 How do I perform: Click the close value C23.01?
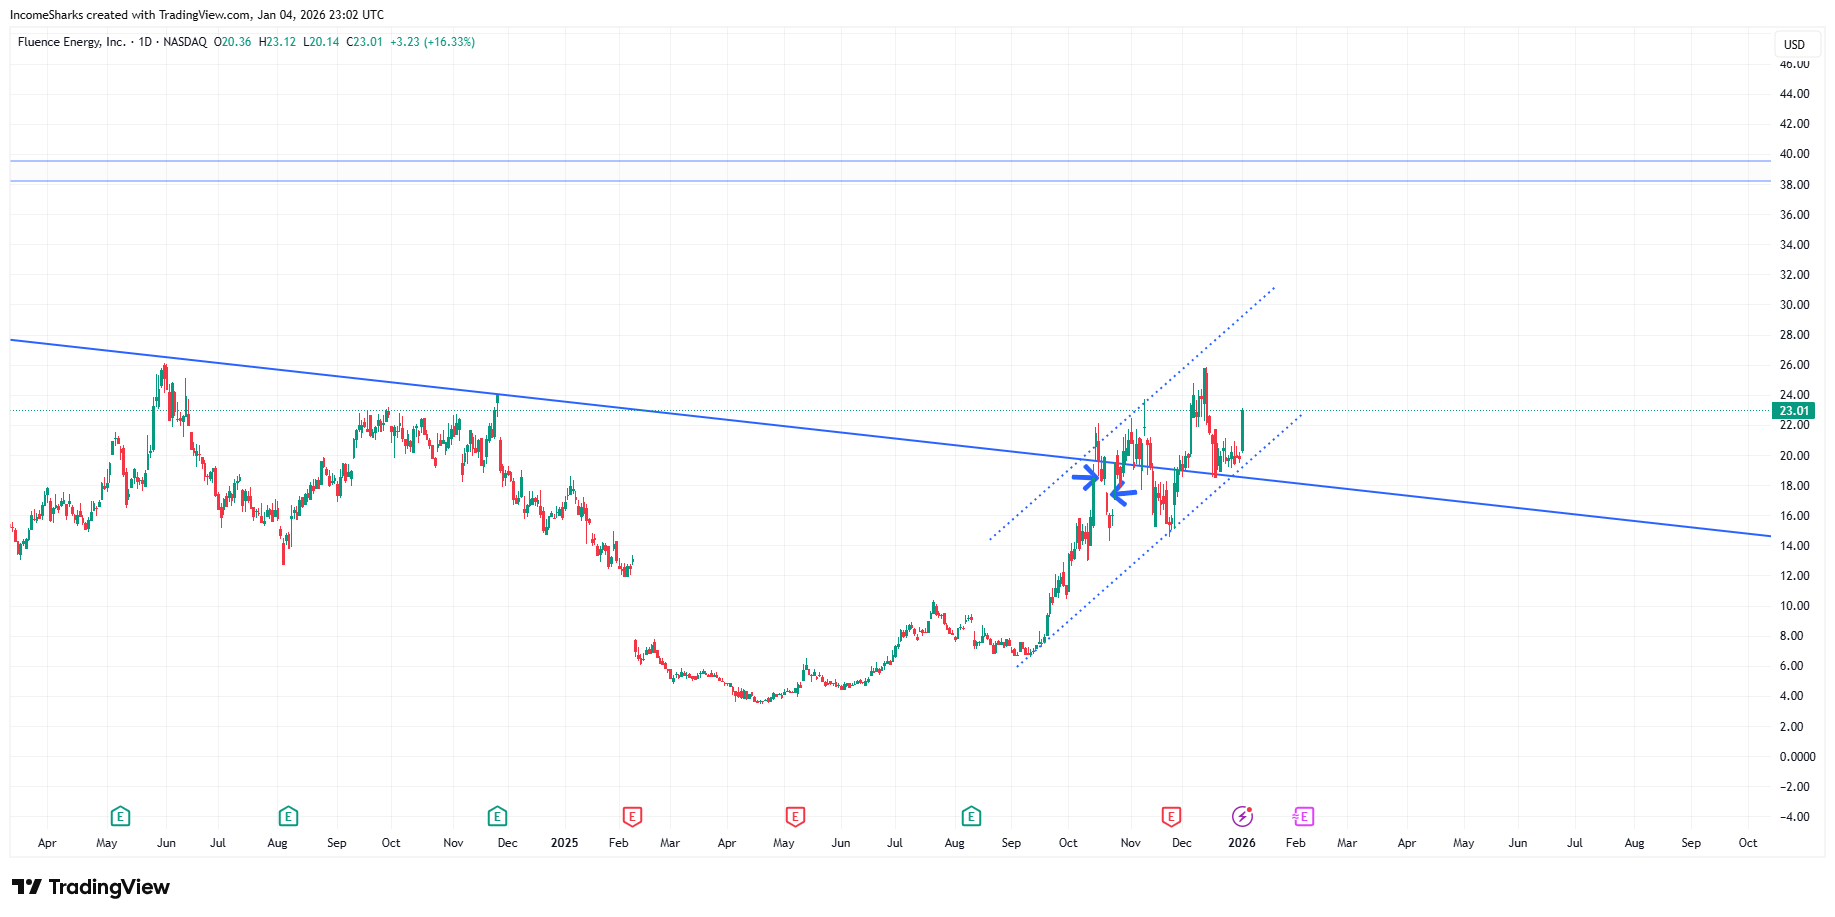(365, 42)
